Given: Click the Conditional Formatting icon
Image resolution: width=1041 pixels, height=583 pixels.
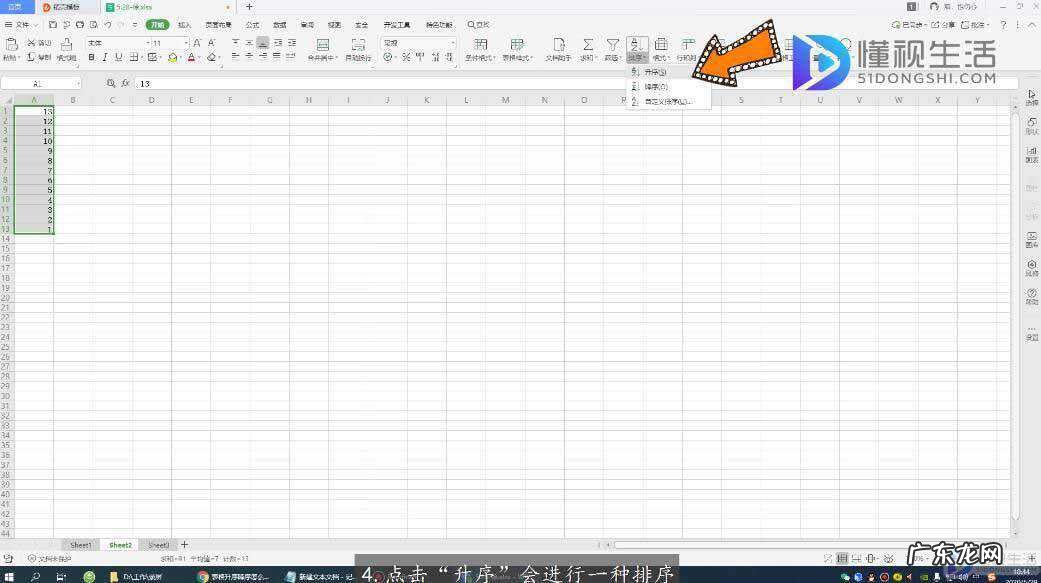Looking at the screenshot, I should pos(480,45).
